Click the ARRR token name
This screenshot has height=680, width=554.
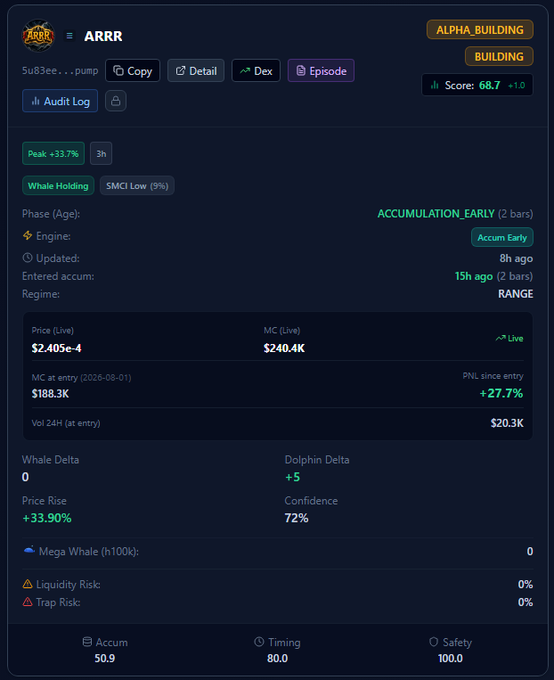point(103,36)
